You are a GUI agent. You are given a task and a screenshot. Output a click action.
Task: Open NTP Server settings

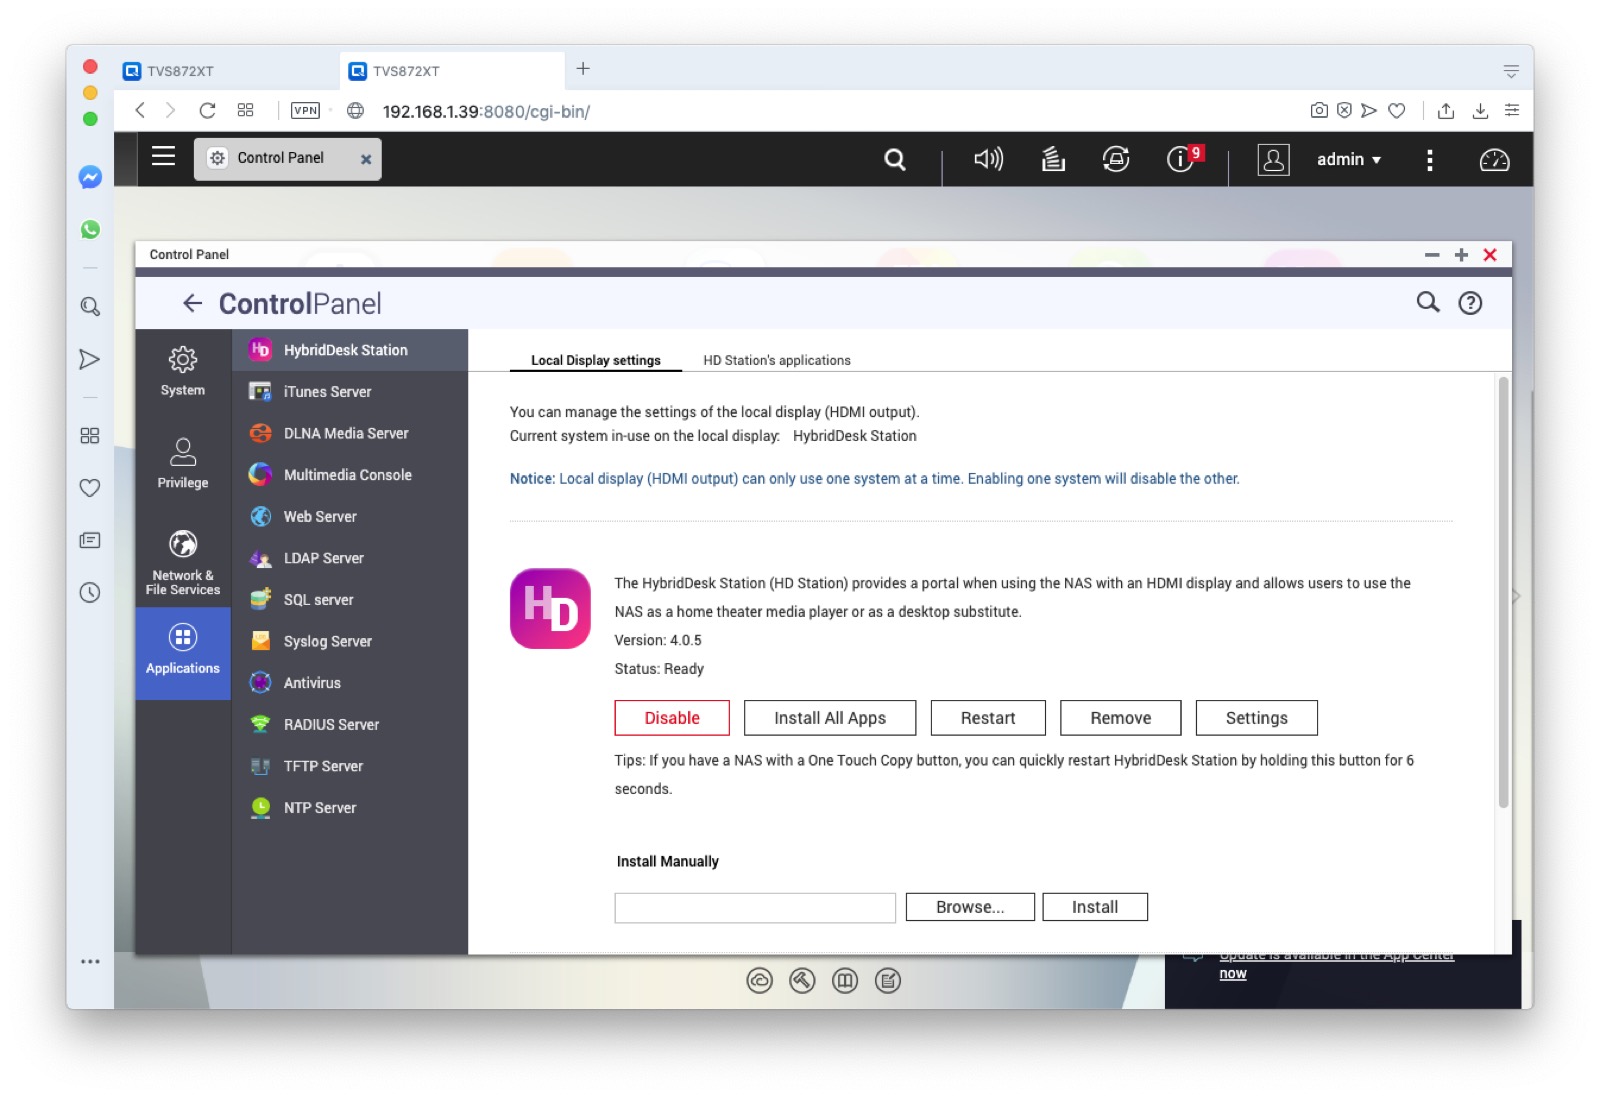350,808
